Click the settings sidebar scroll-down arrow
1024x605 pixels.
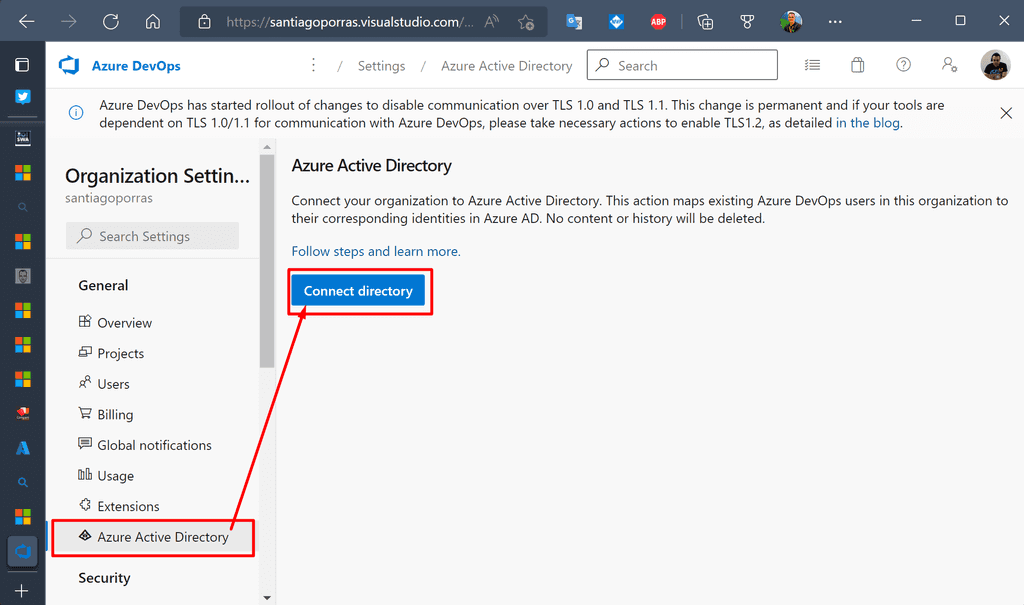click(267, 597)
